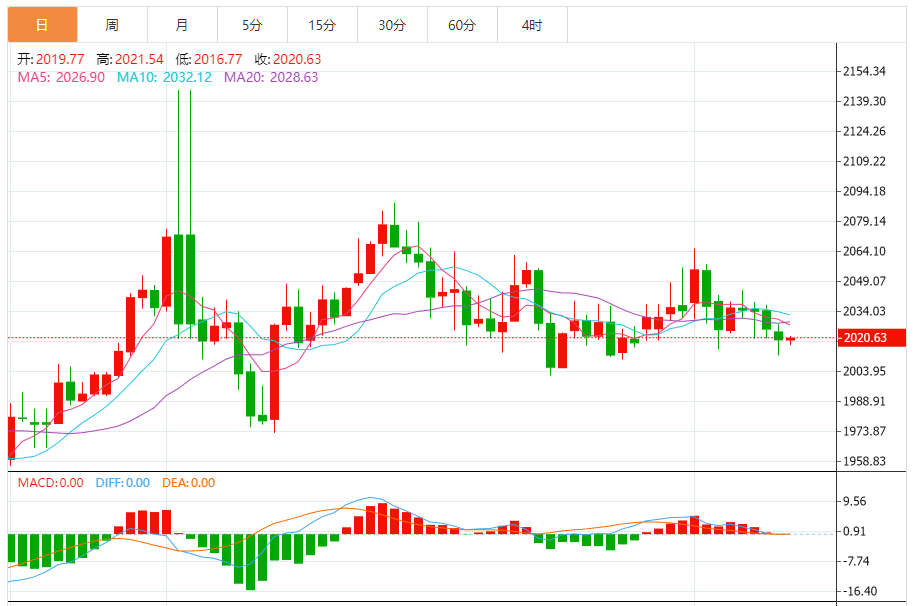Image resolution: width=914 pixels, height=606 pixels.
Task: Click the 2049.07 price axis label
Action: (x=864, y=281)
